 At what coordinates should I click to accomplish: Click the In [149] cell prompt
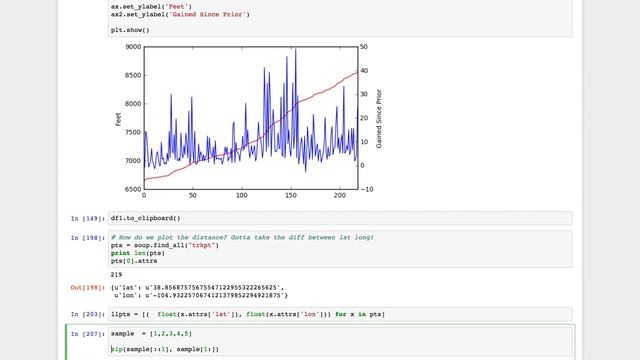pos(87,218)
